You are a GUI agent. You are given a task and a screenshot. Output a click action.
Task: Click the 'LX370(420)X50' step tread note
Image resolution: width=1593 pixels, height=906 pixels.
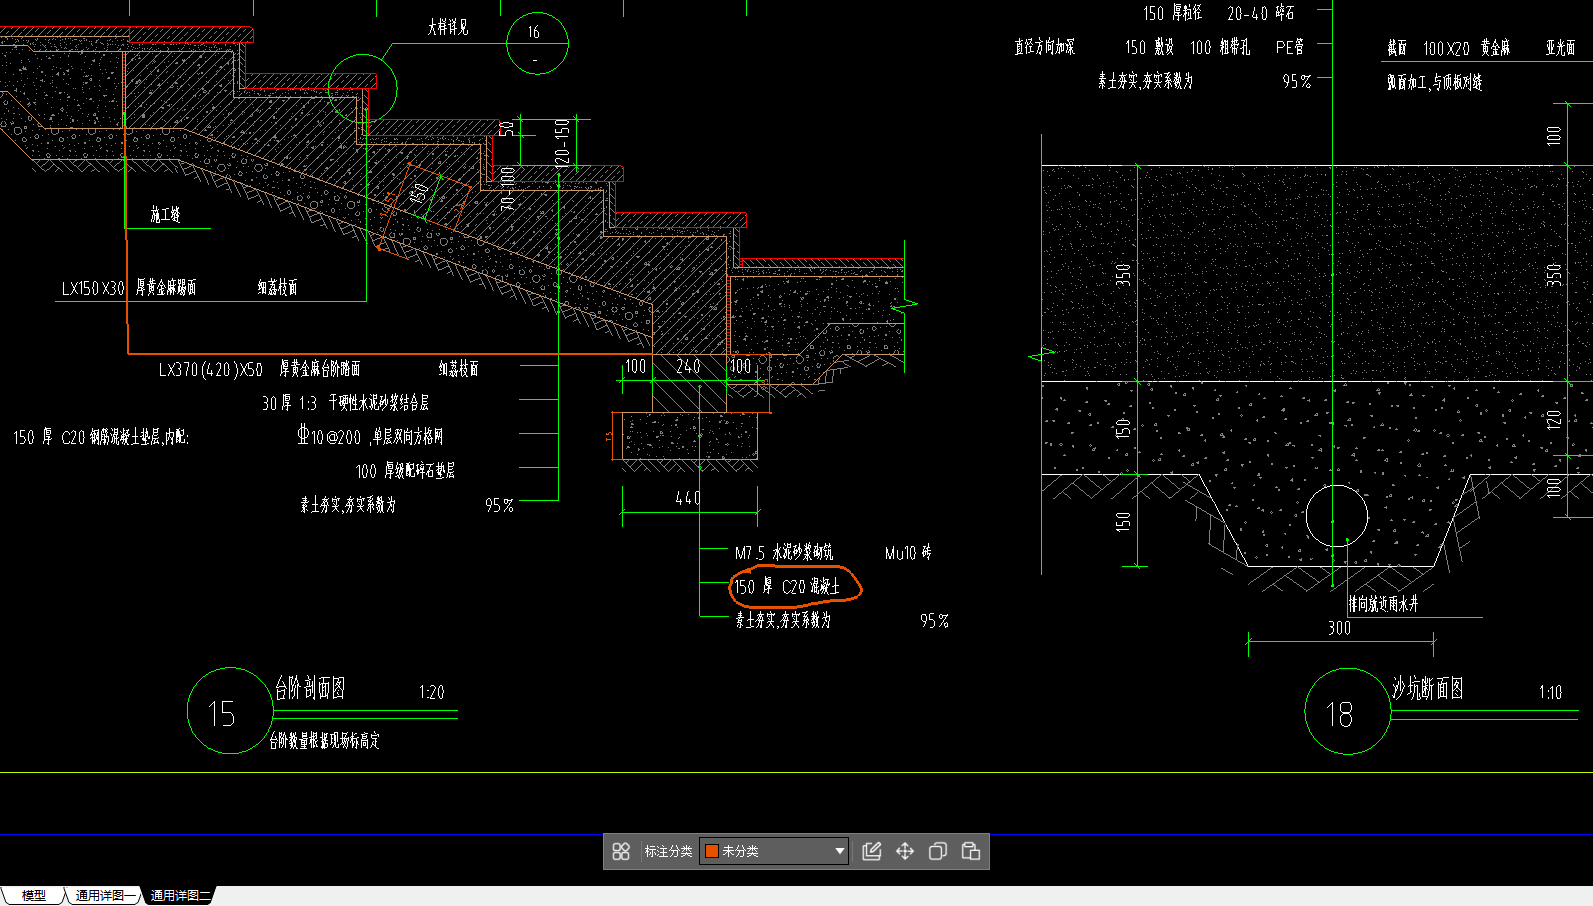tap(259, 369)
